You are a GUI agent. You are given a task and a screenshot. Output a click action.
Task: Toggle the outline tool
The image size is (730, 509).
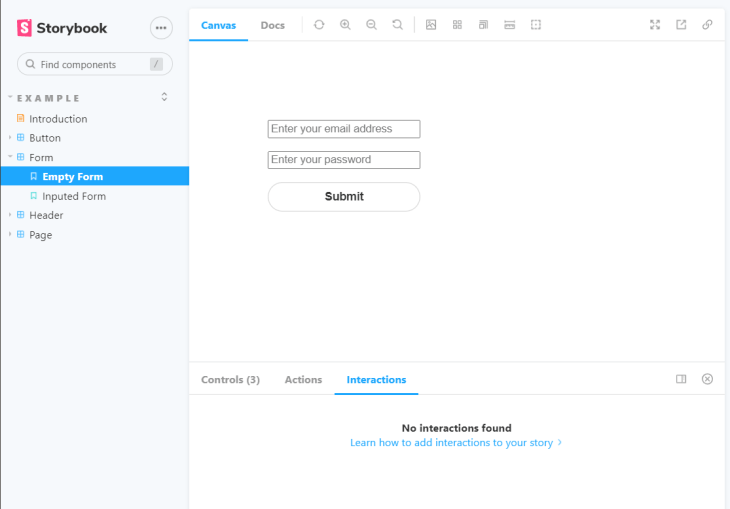pyautogui.click(x=536, y=25)
